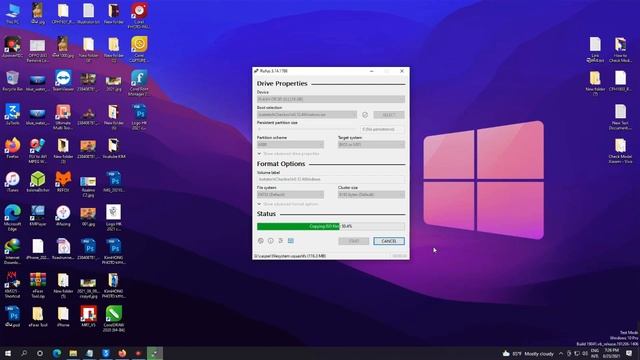Screen dimensions: 640x360
Task: Open Rufus about info icon
Action: 271,241
